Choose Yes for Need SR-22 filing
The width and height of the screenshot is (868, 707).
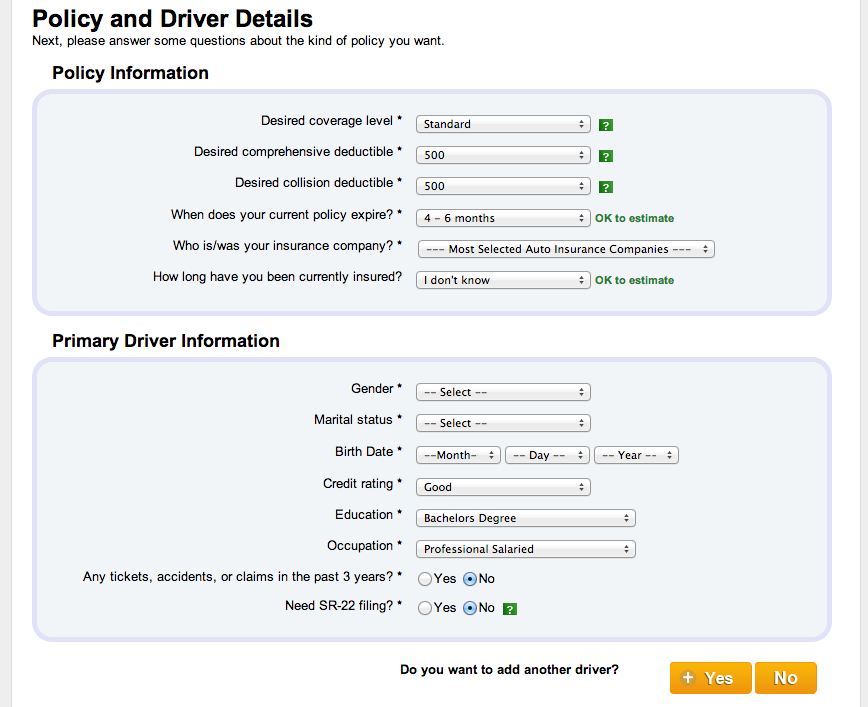[x=425, y=607]
